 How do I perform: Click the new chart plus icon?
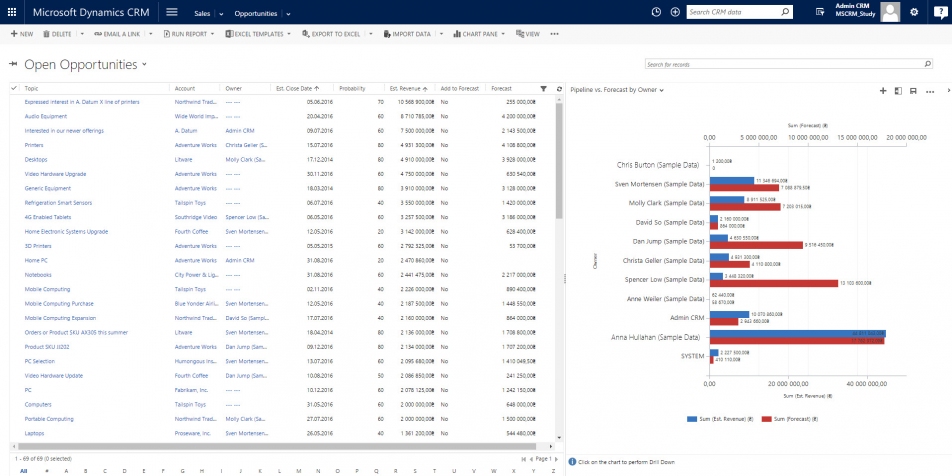point(883,90)
